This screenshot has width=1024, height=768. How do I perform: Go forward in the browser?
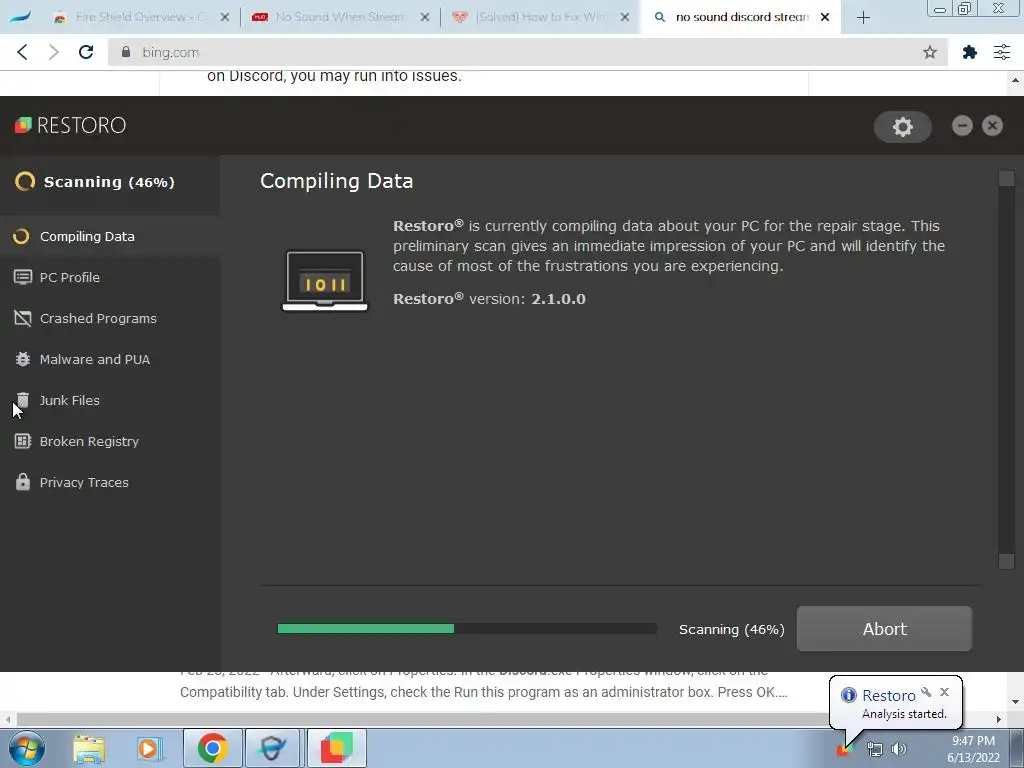54,52
